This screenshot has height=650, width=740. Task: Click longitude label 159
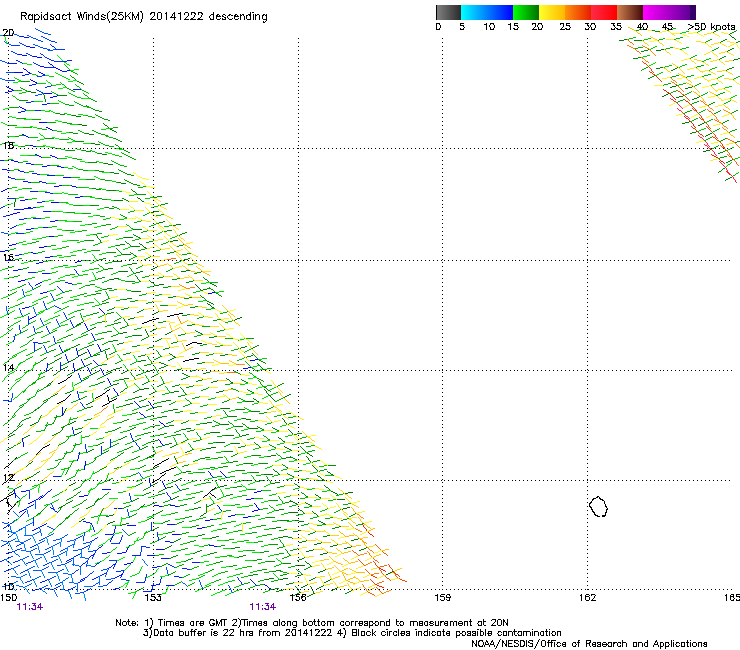[442, 598]
